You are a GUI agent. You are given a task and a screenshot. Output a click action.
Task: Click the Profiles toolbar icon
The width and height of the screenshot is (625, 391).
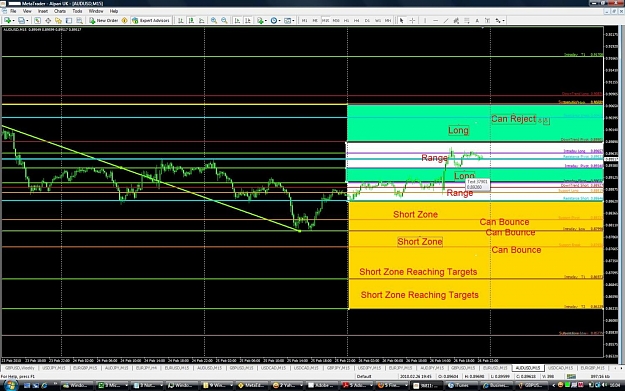click(x=21, y=20)
